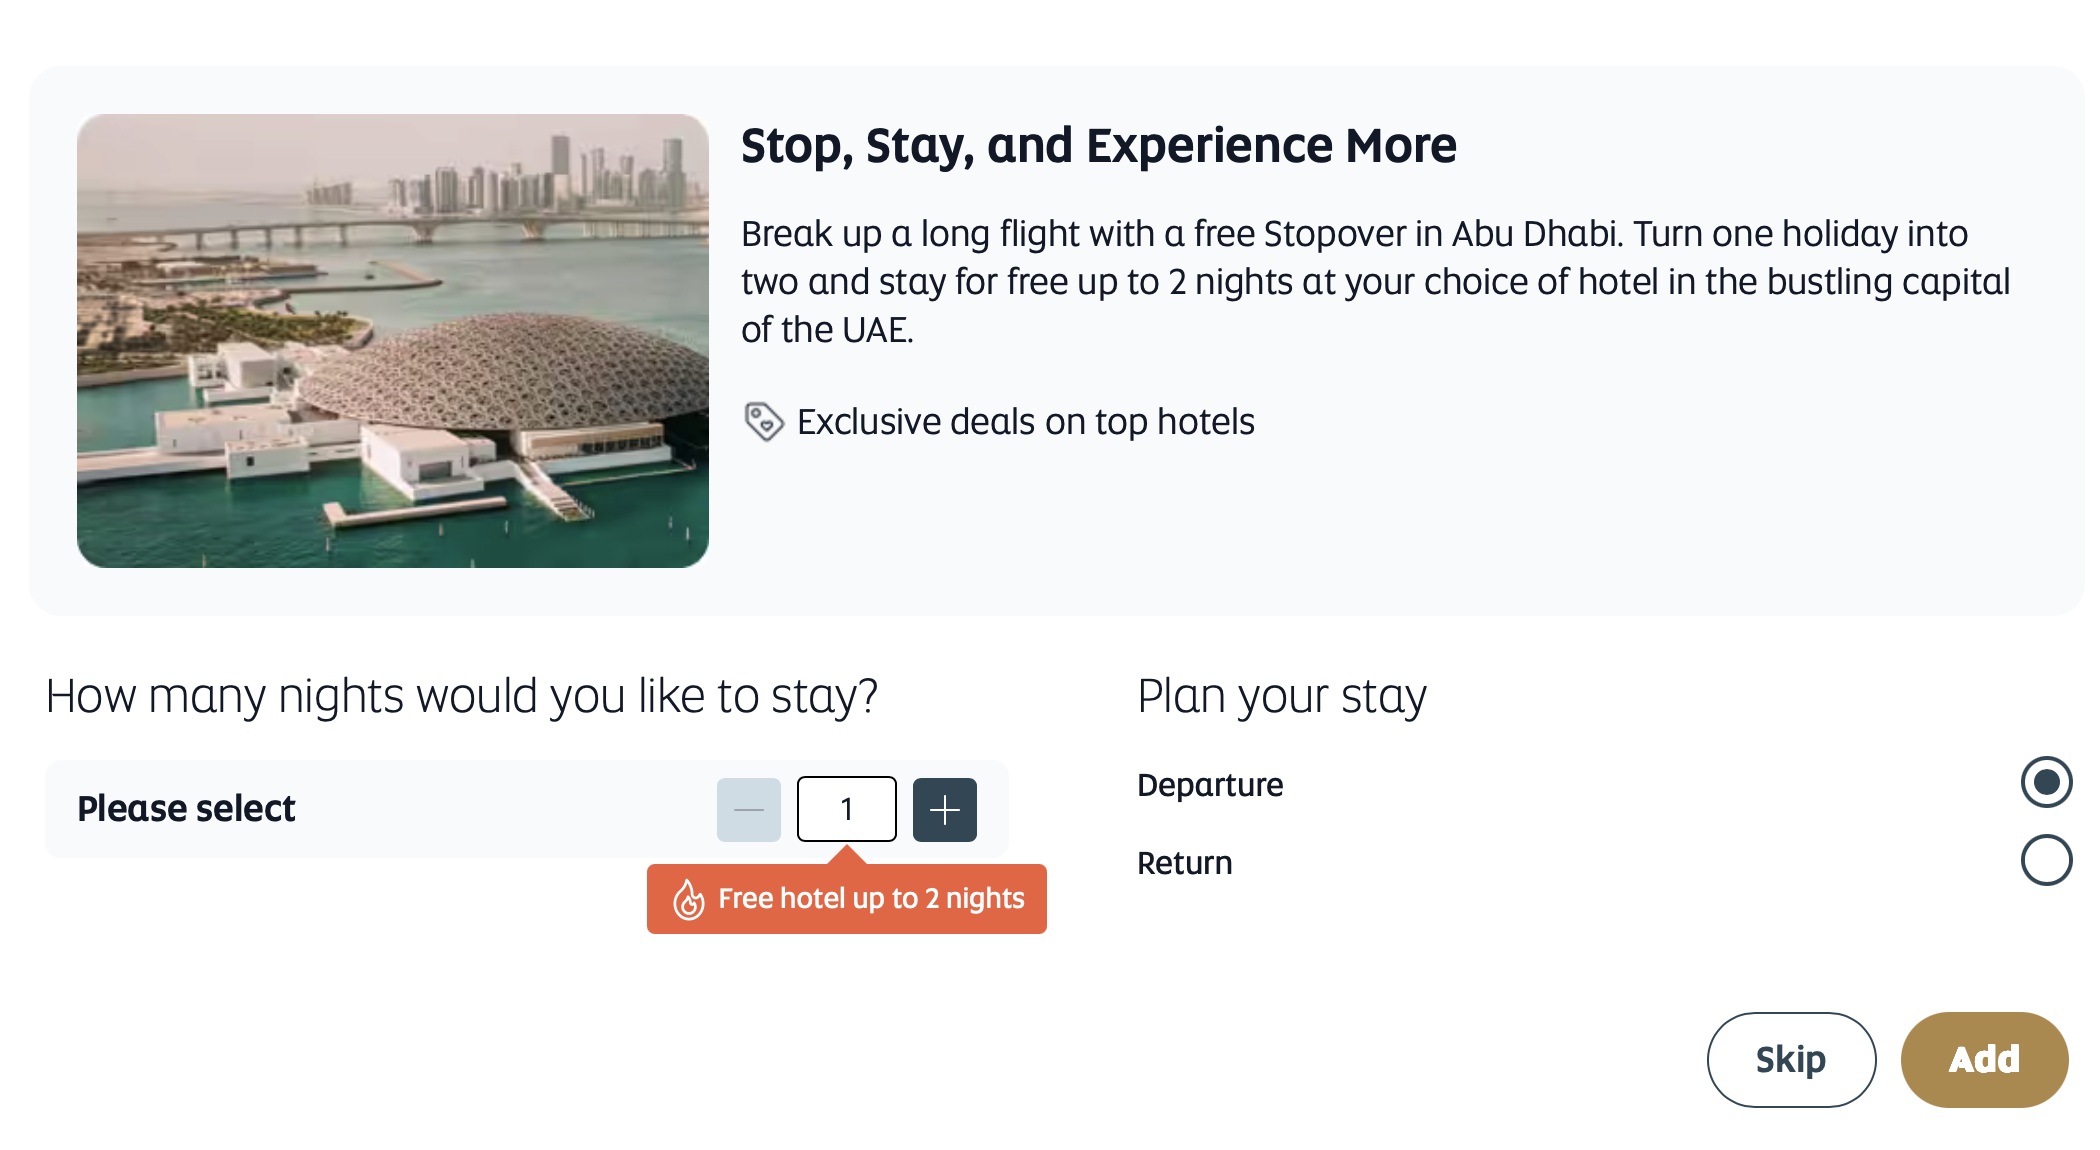Click Exclusive deals on top hotels text
The height and width of the screenshot is (1150, 2100).
(1025, 422)
